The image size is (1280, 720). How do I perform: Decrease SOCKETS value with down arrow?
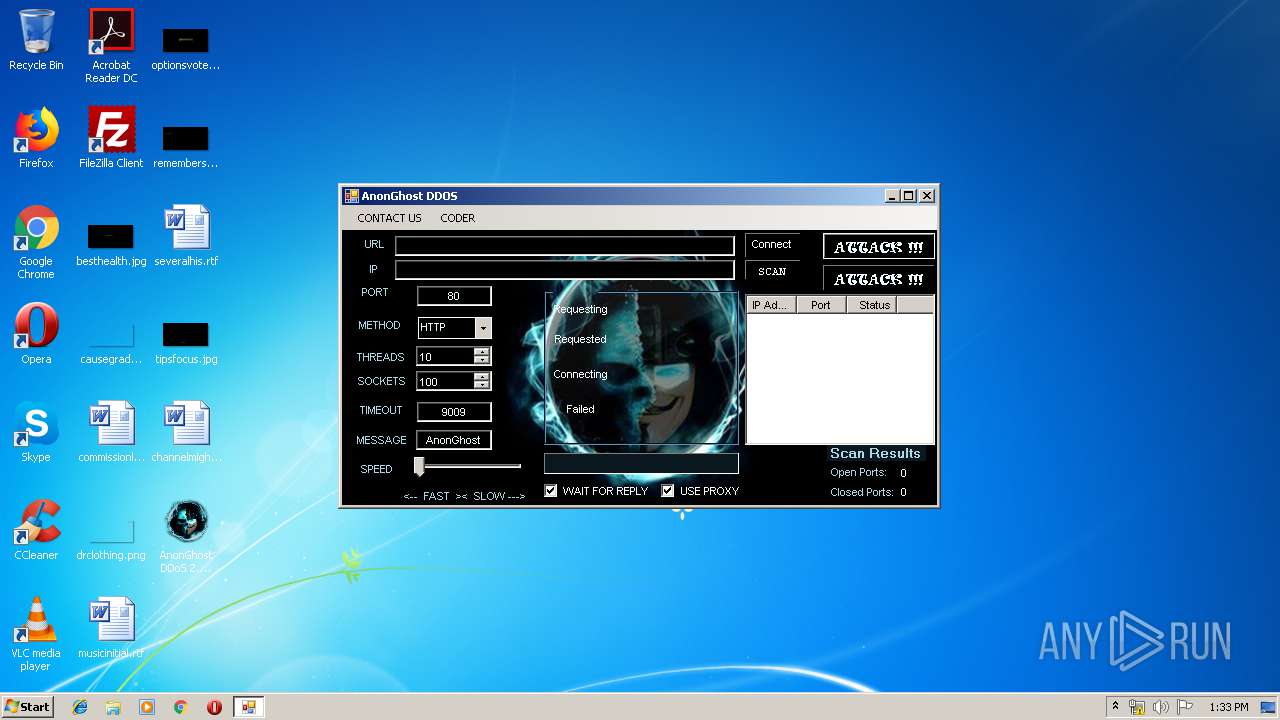coord(482,385)
